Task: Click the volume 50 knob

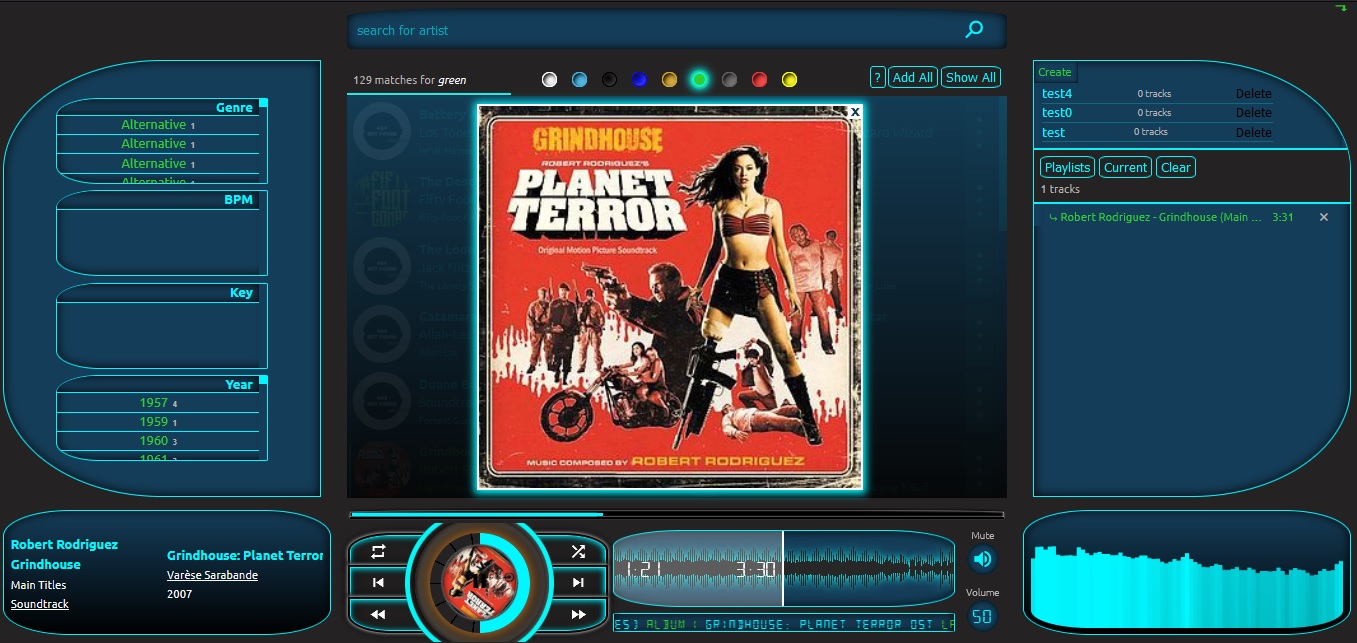Action: tap(983, 616)
